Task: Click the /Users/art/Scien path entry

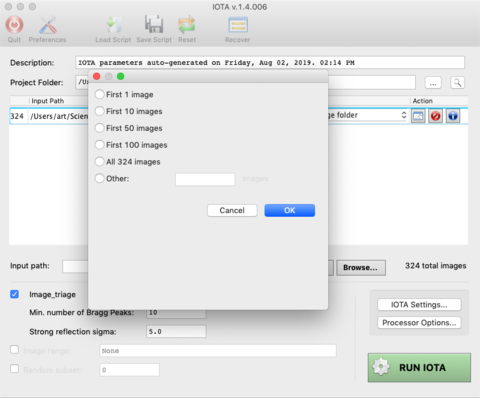Action: click(59, 116)
